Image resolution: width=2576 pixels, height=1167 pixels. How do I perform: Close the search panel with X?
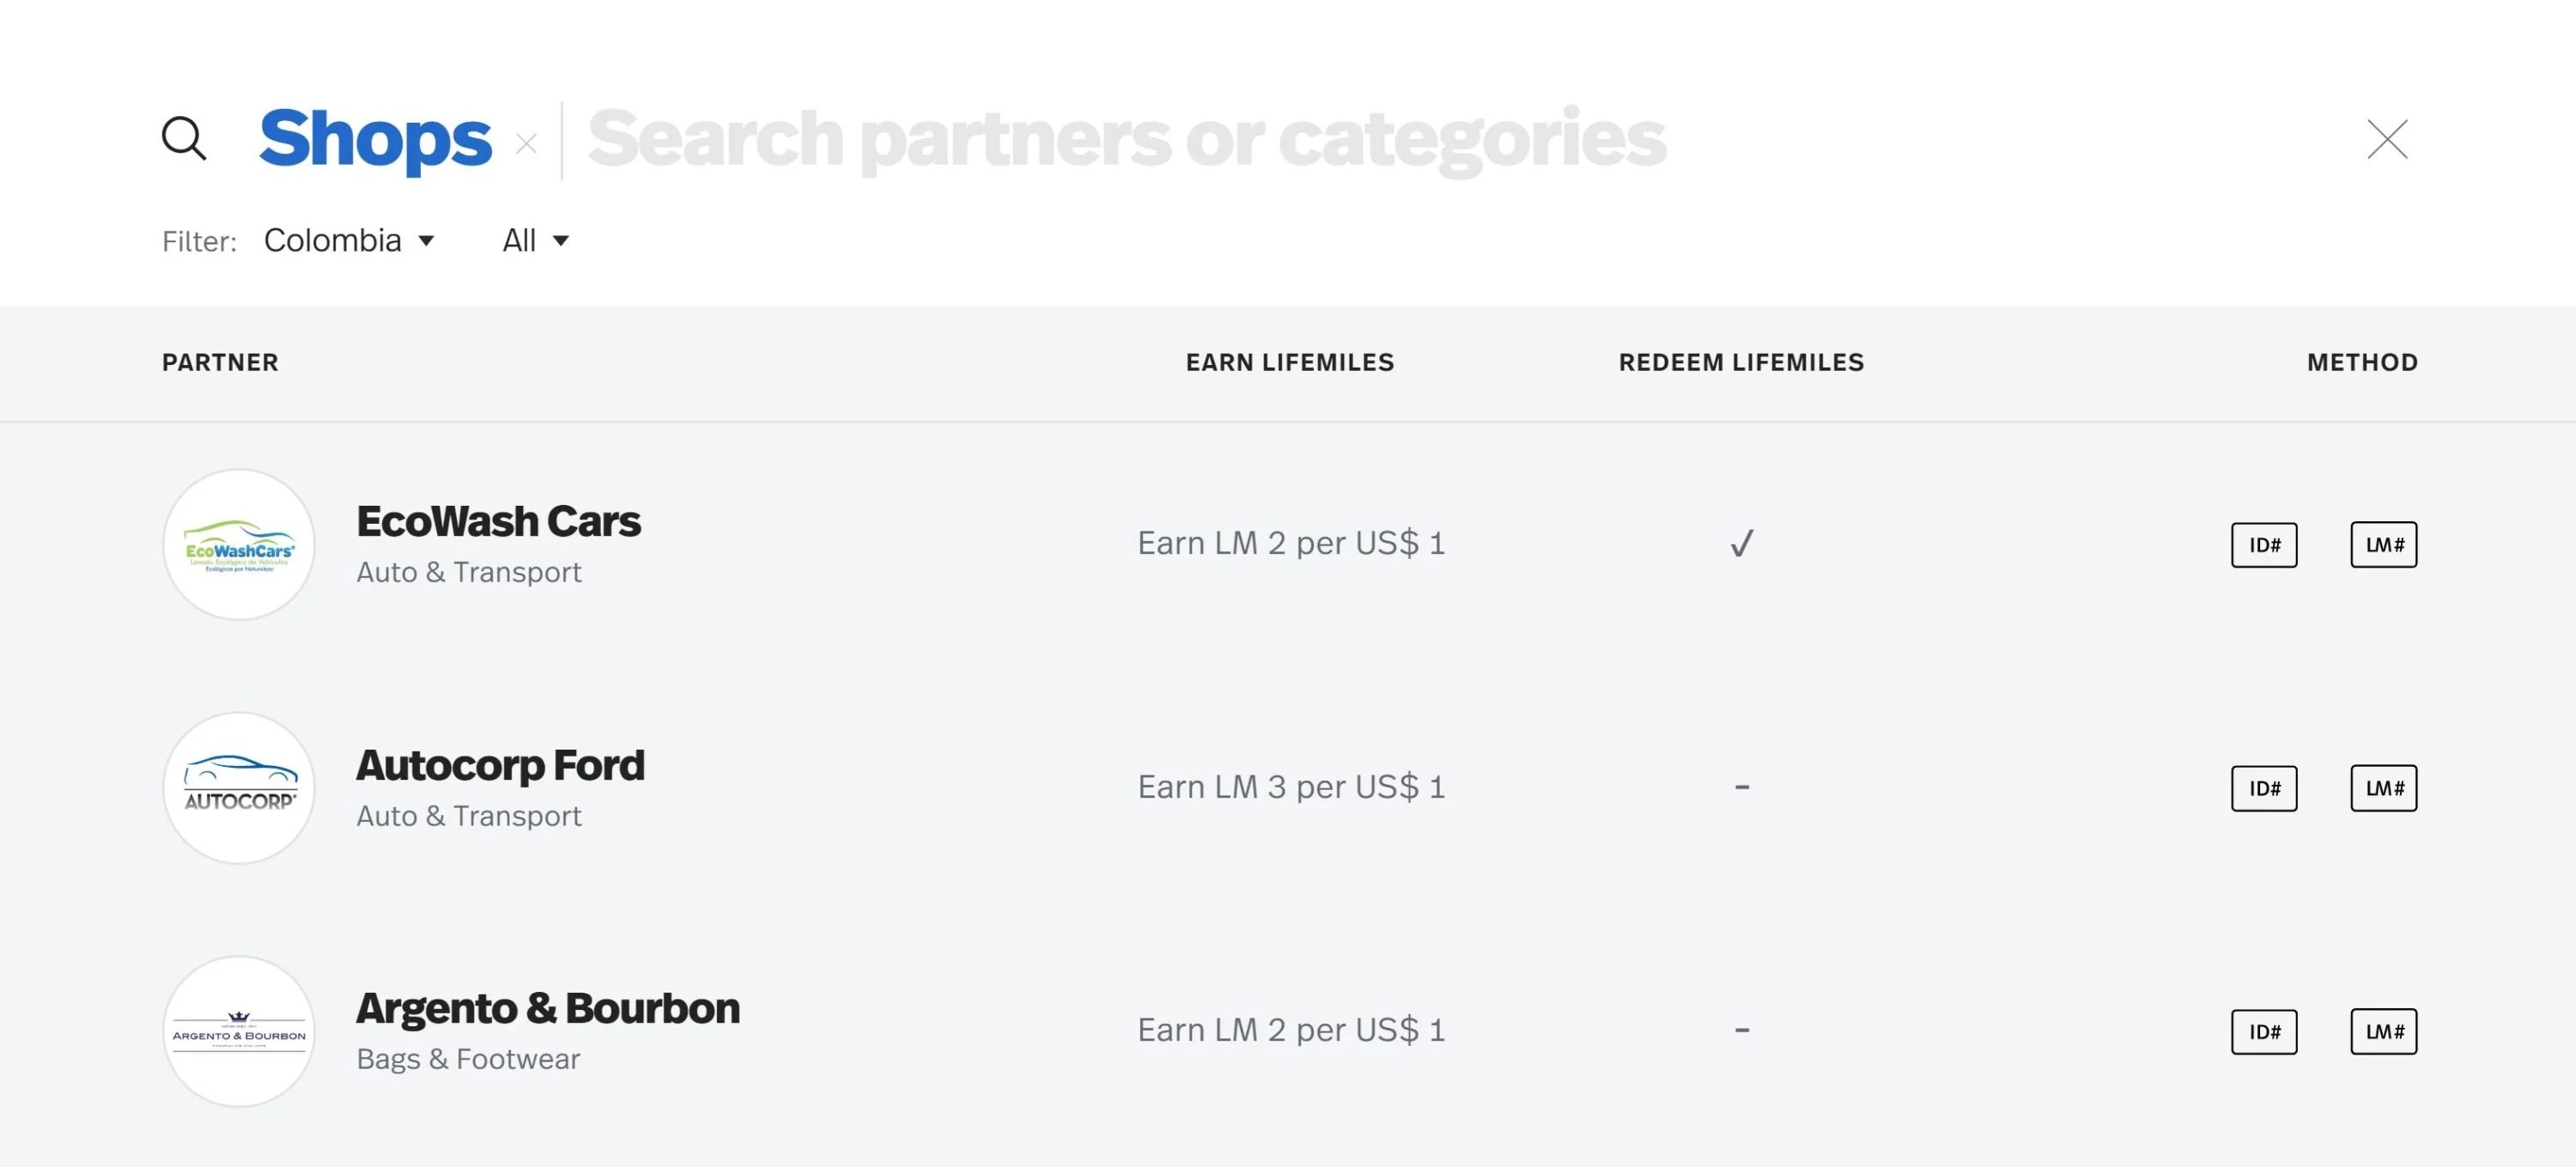point(2386,139)
